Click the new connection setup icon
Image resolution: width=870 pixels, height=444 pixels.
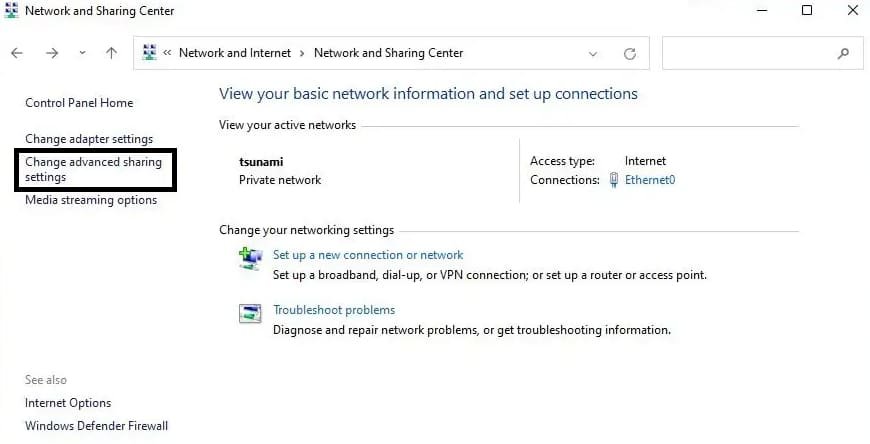point(250,259)
